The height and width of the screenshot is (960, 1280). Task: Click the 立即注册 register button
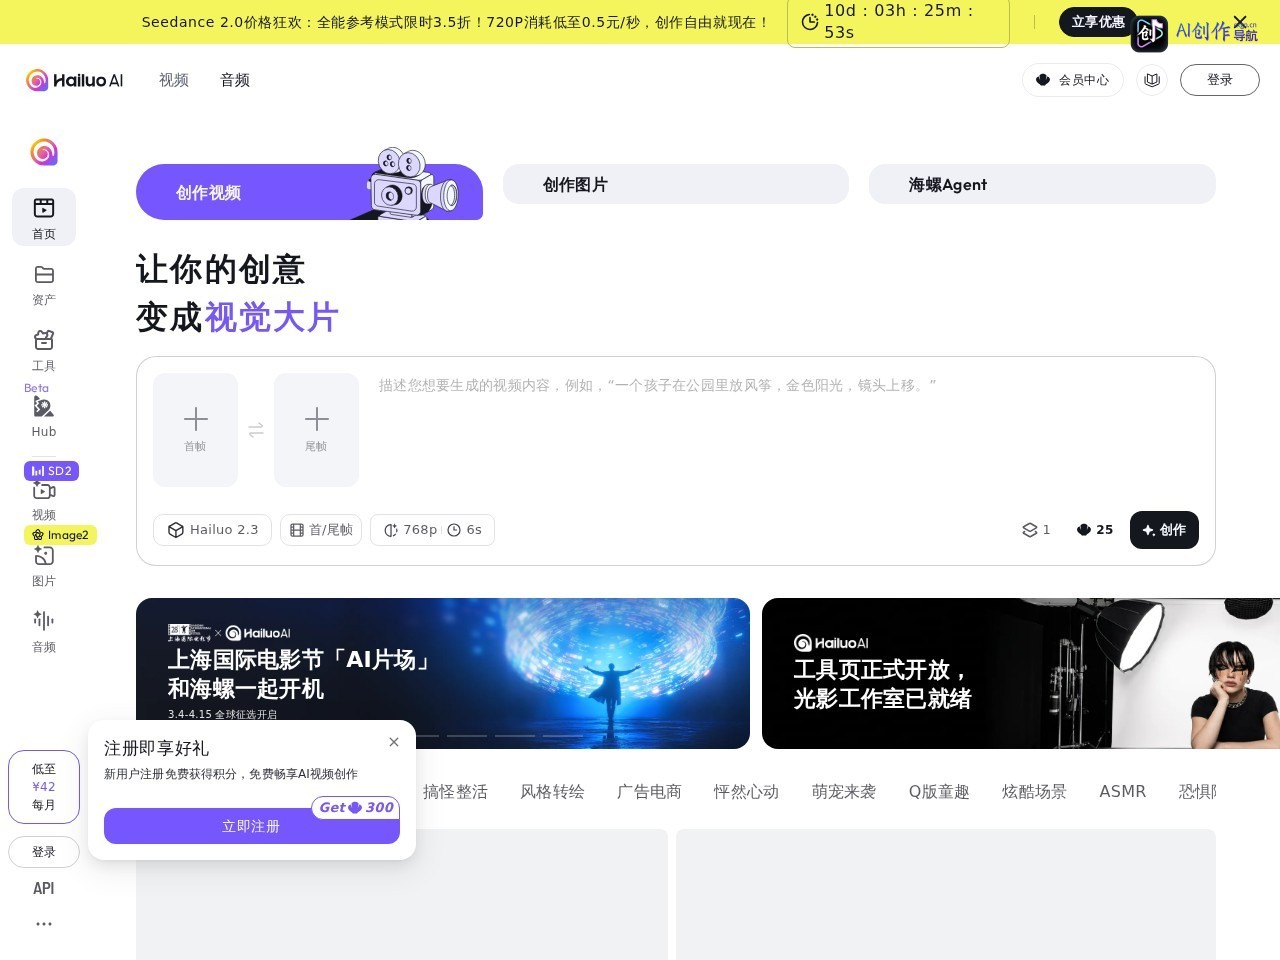click(252, 826)
